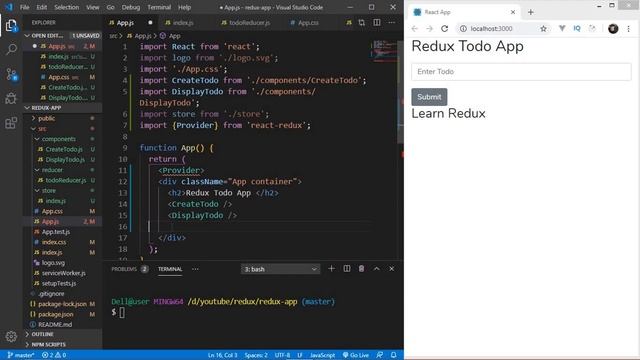This screenshot has width=640, height=360.
Task: Collapse the REDUX-APP folder section
Action: coord(61,108)
